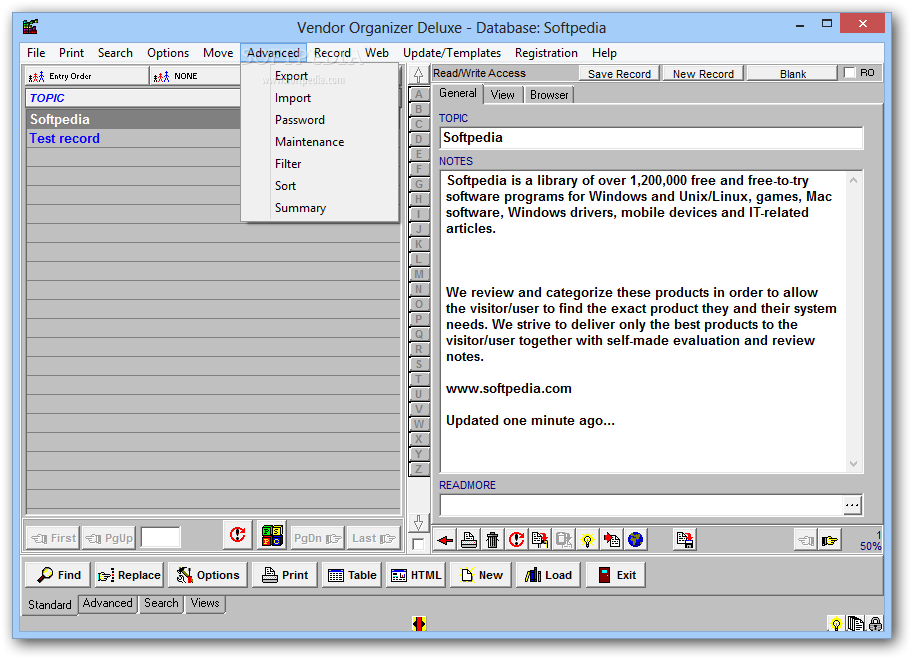Switch to the Advanced bottom toolbar tab

[108, 603]
